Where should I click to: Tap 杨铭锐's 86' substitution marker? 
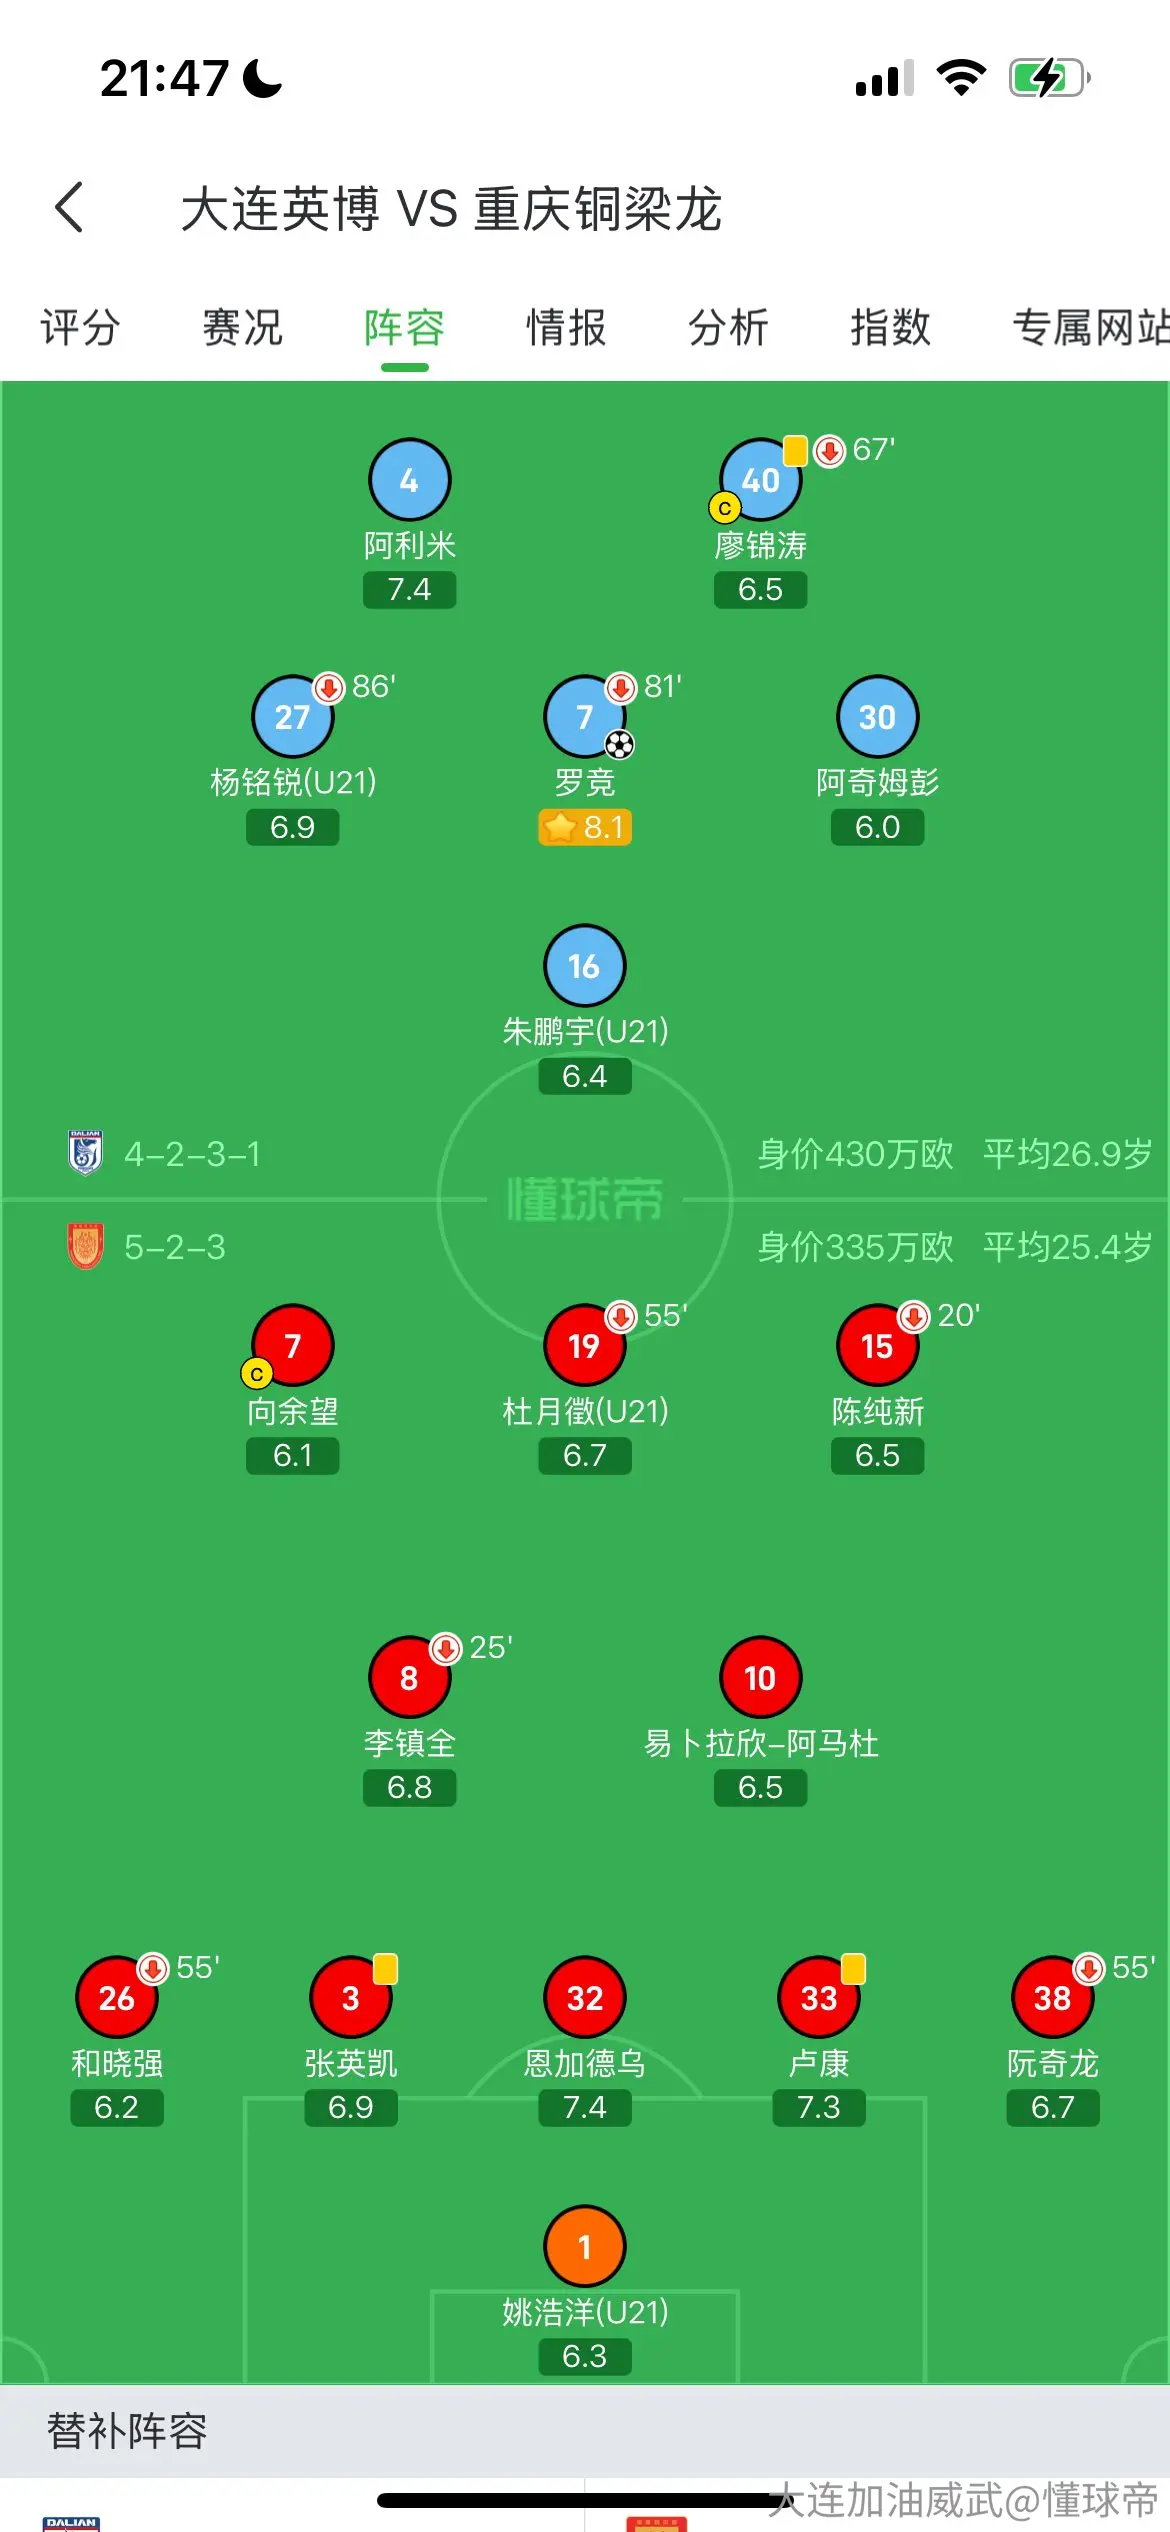(x=355, y=687)
